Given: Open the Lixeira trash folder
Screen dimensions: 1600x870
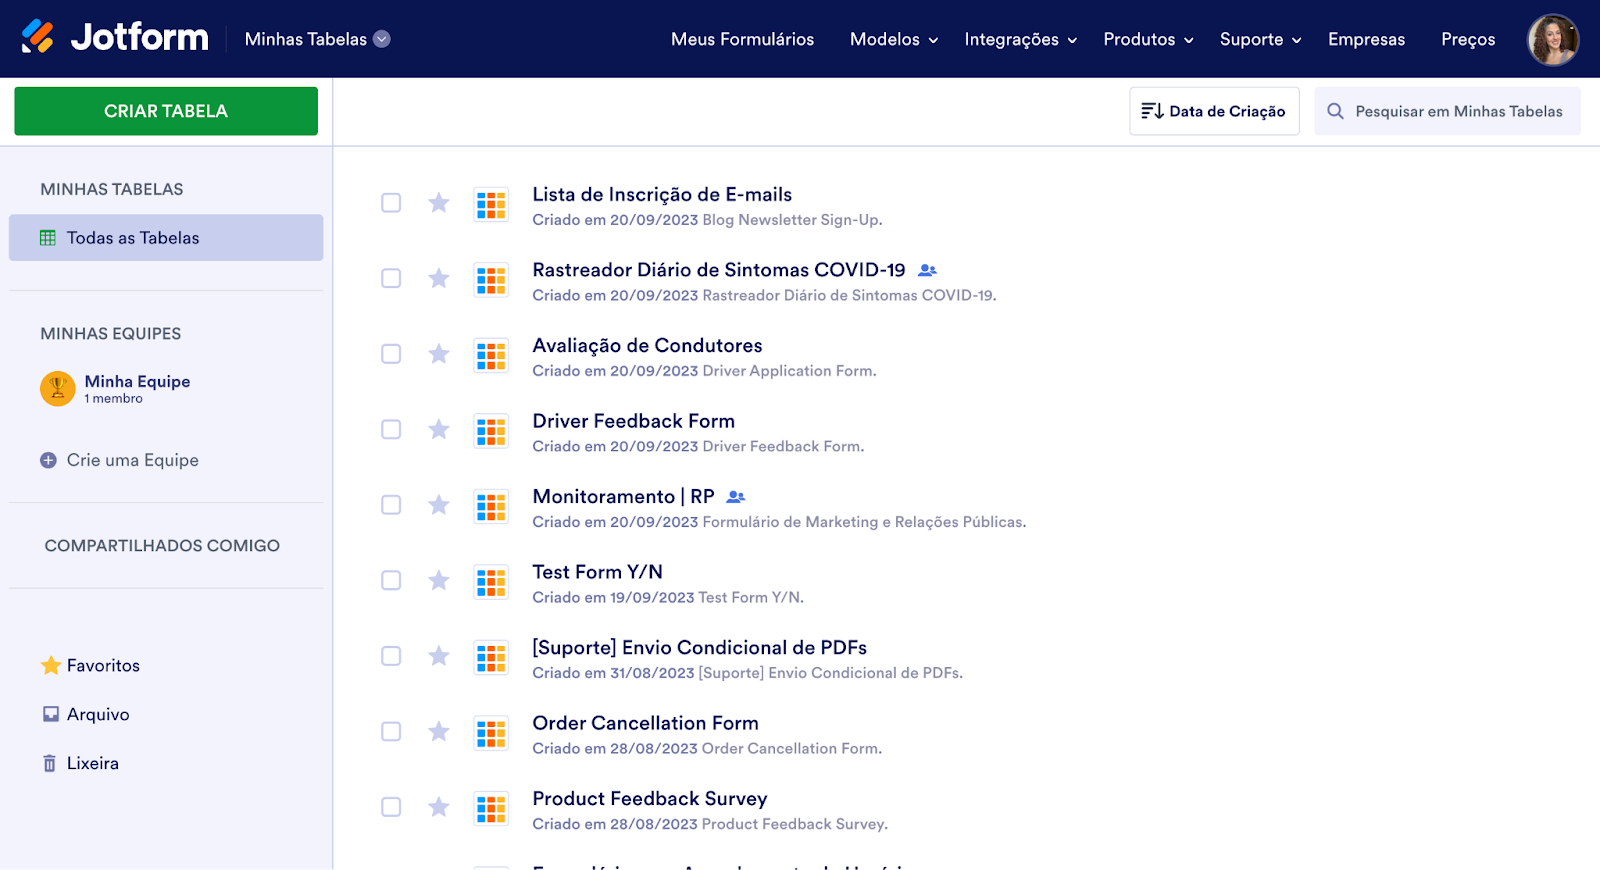Looking at the screenshot, I should (x=92, y=763).
